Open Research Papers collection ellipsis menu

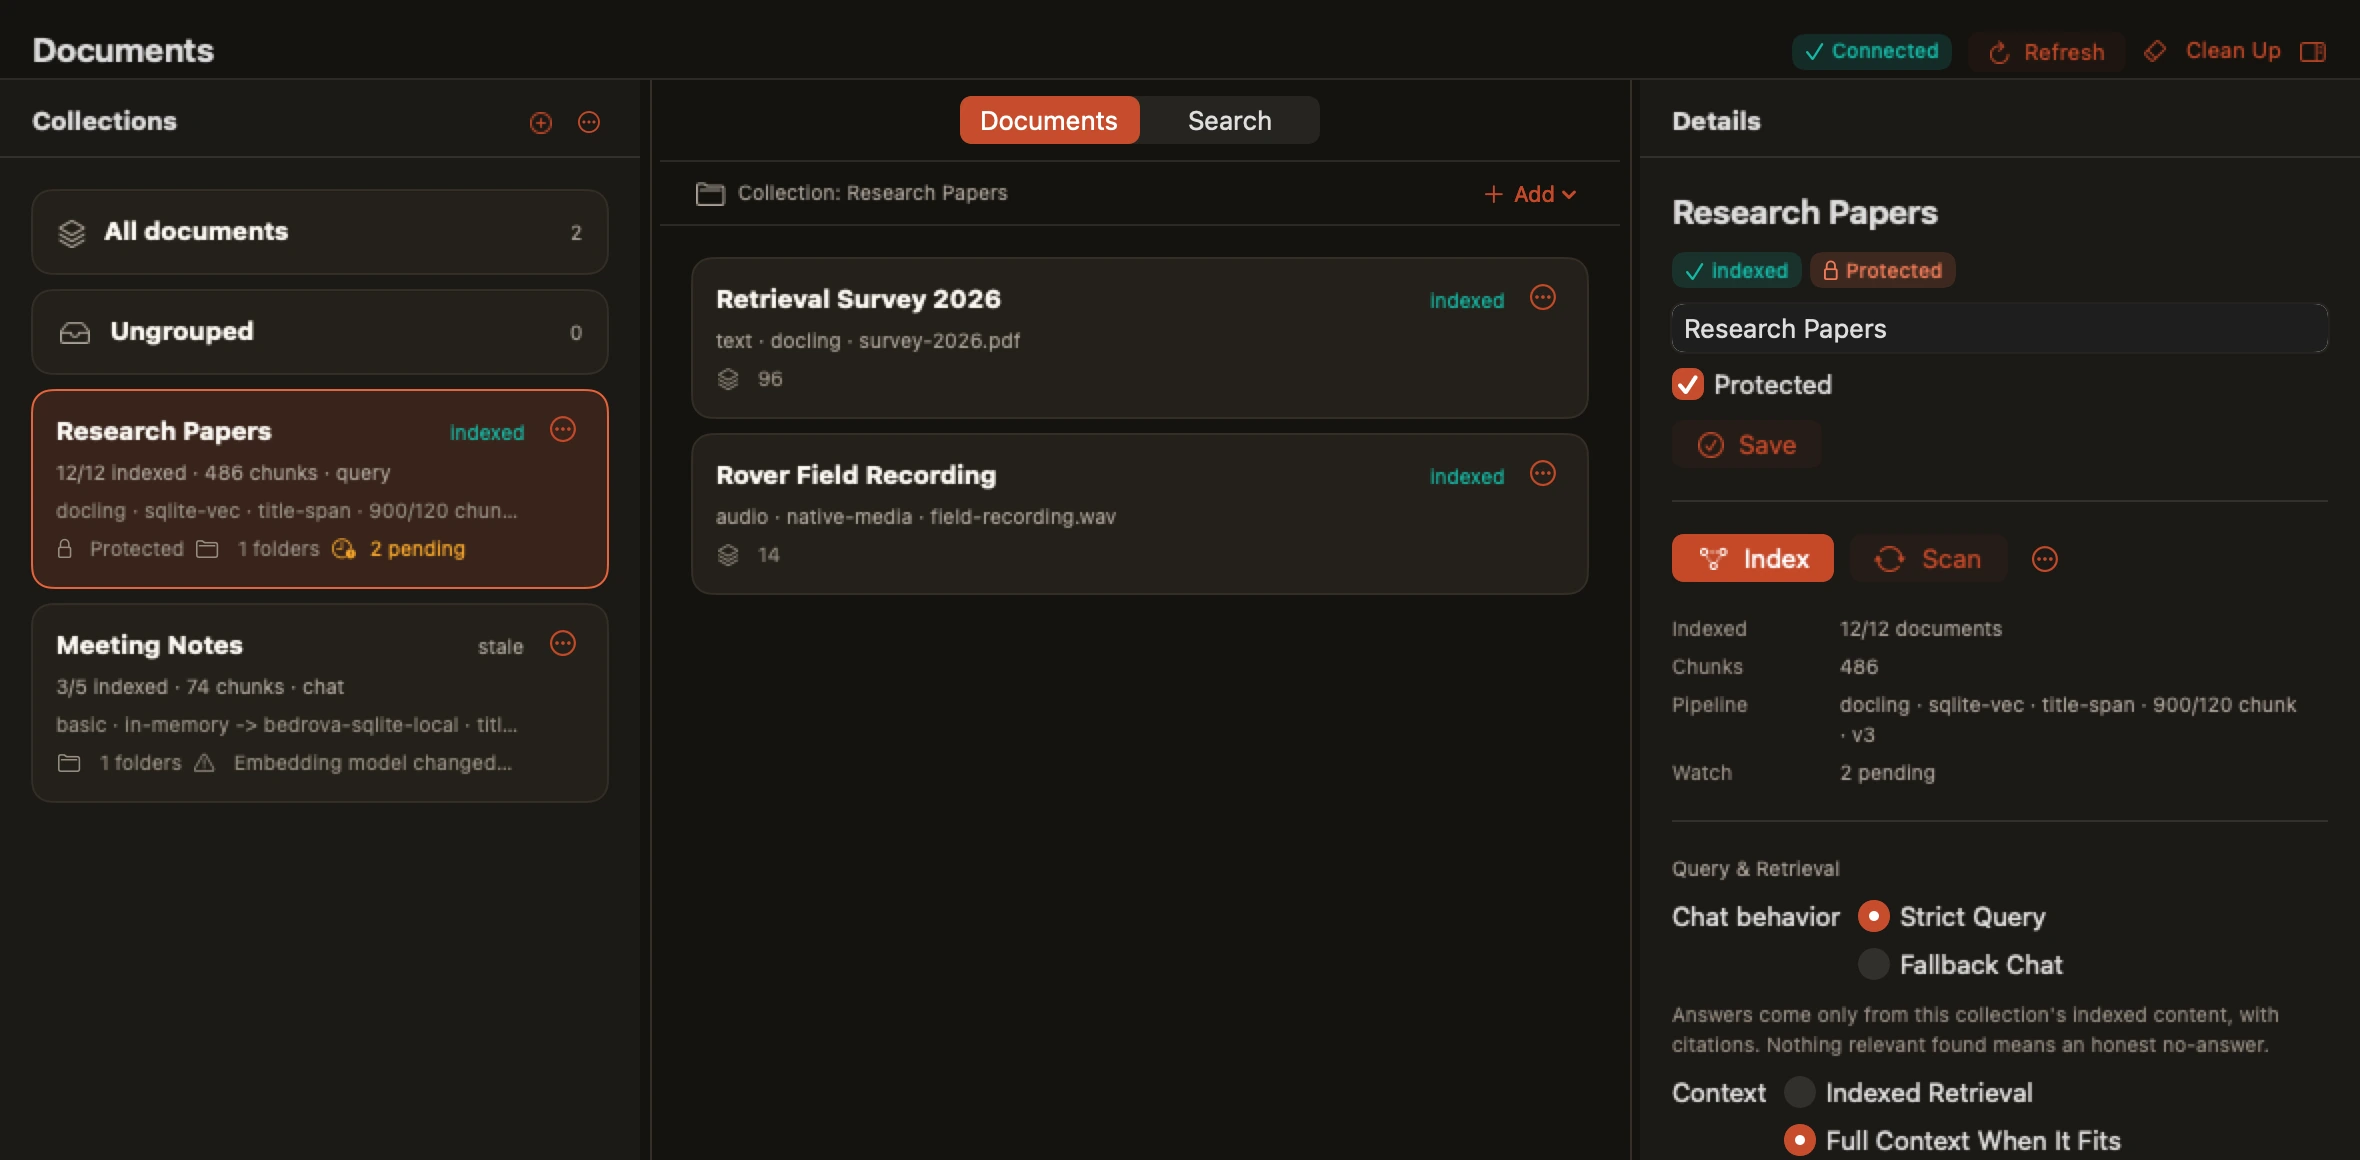[563, 430]
